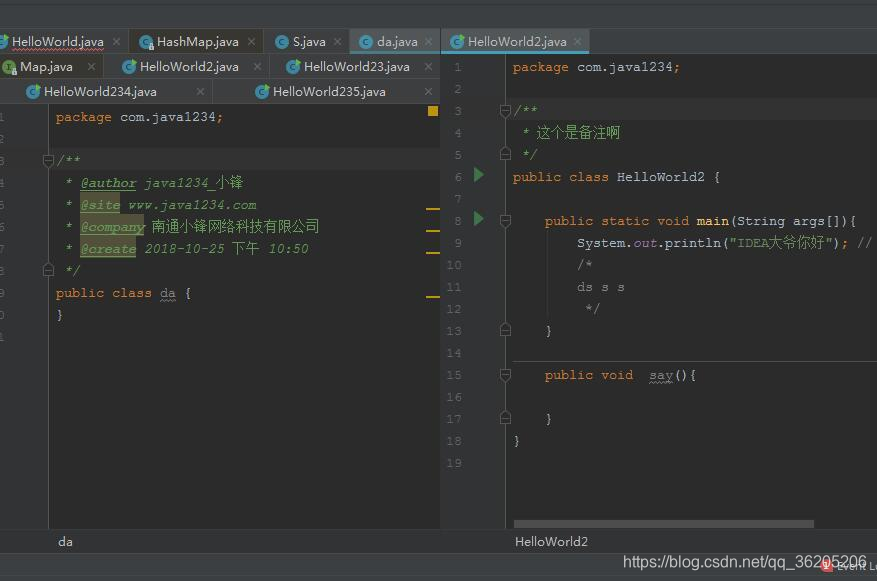
Task: Open the Map.java tab
Action: coord(46,67)
